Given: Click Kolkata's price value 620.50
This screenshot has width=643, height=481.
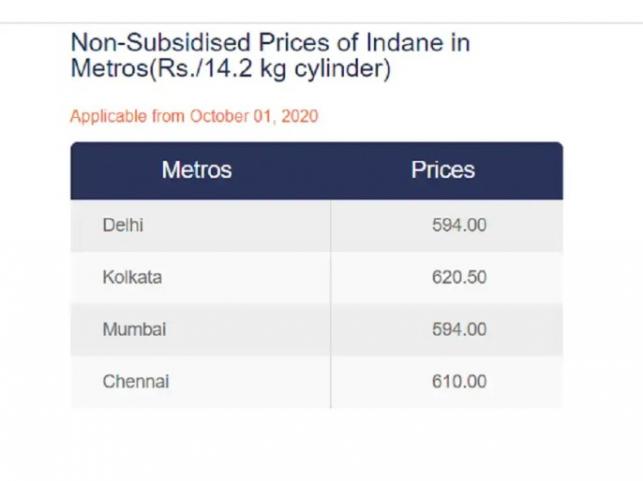Looking at the screenshot, I should [459, 277].
